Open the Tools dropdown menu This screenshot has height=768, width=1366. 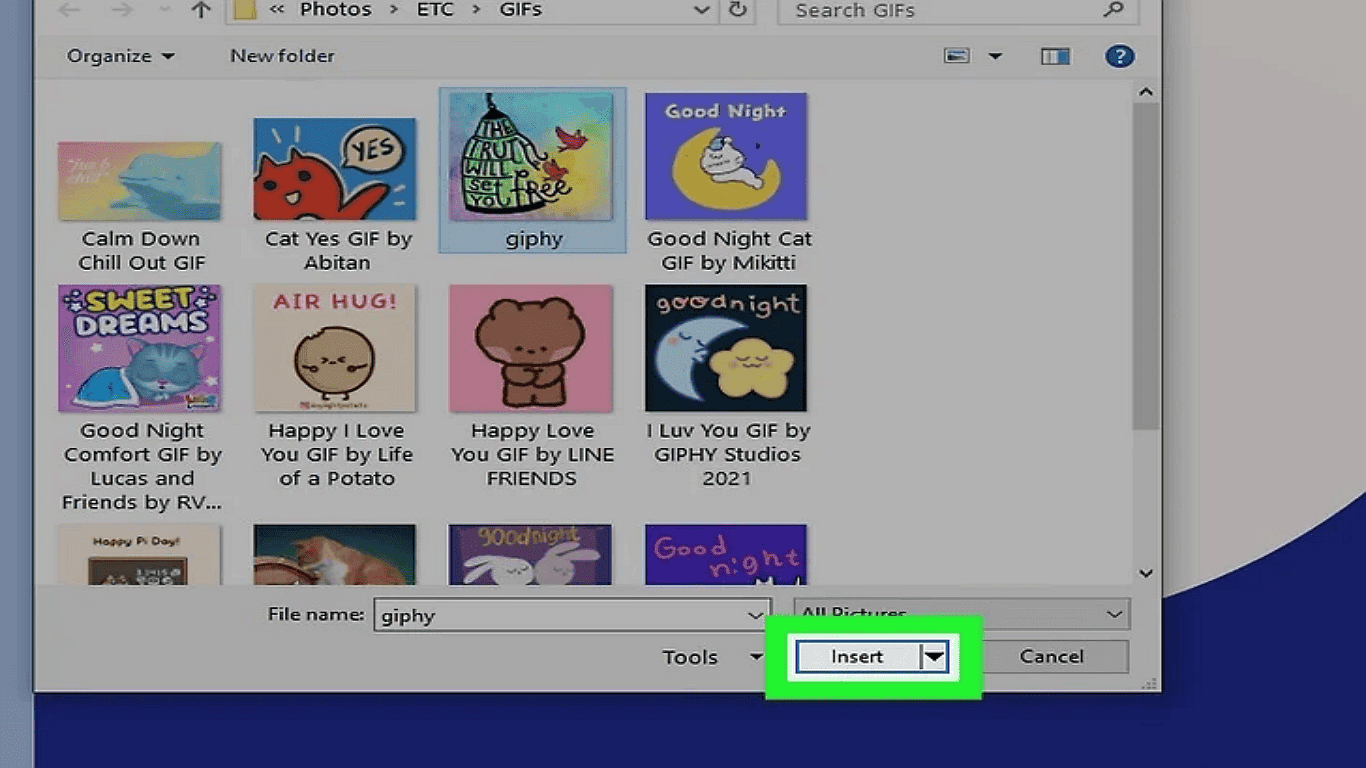click(712, 657)
